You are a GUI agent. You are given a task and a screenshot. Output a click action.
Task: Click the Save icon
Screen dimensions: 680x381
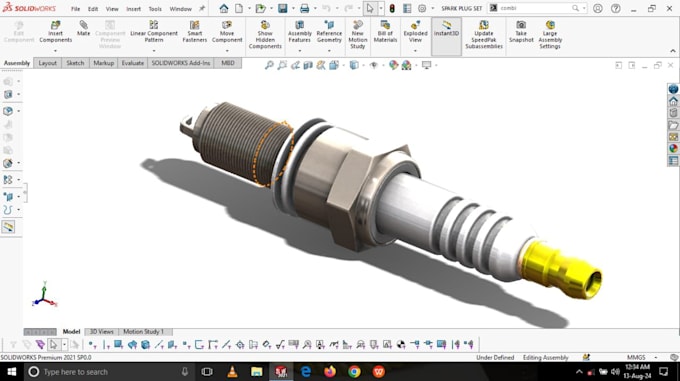coord(282,8)
